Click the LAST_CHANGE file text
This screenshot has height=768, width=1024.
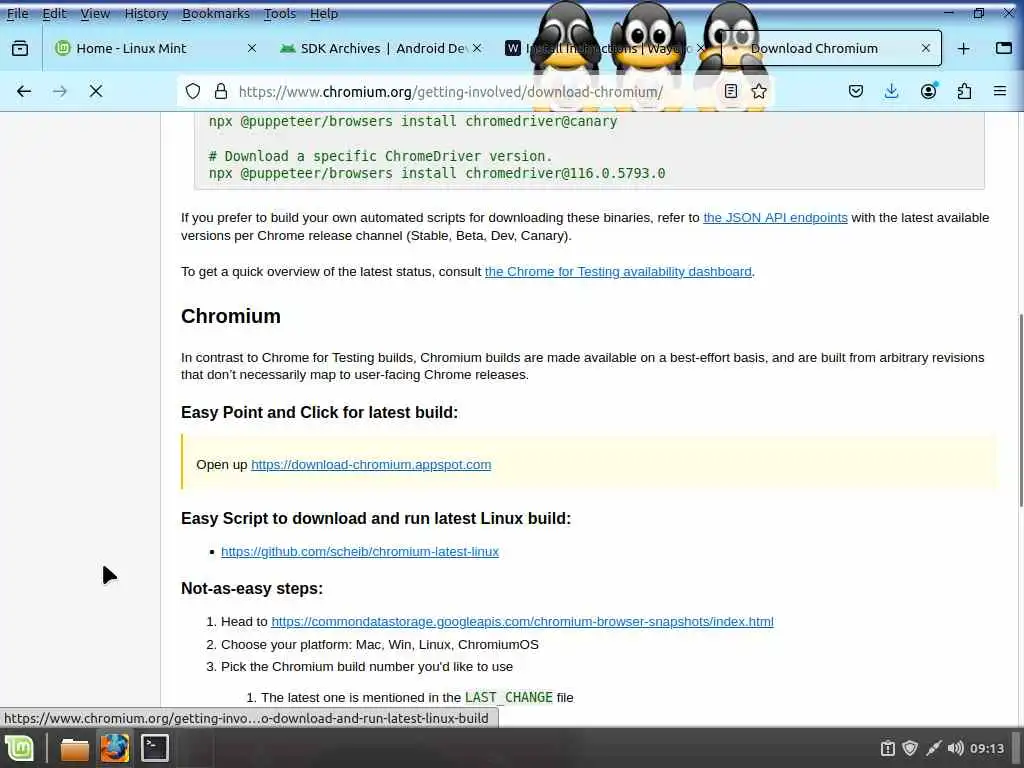pos(509,697)
